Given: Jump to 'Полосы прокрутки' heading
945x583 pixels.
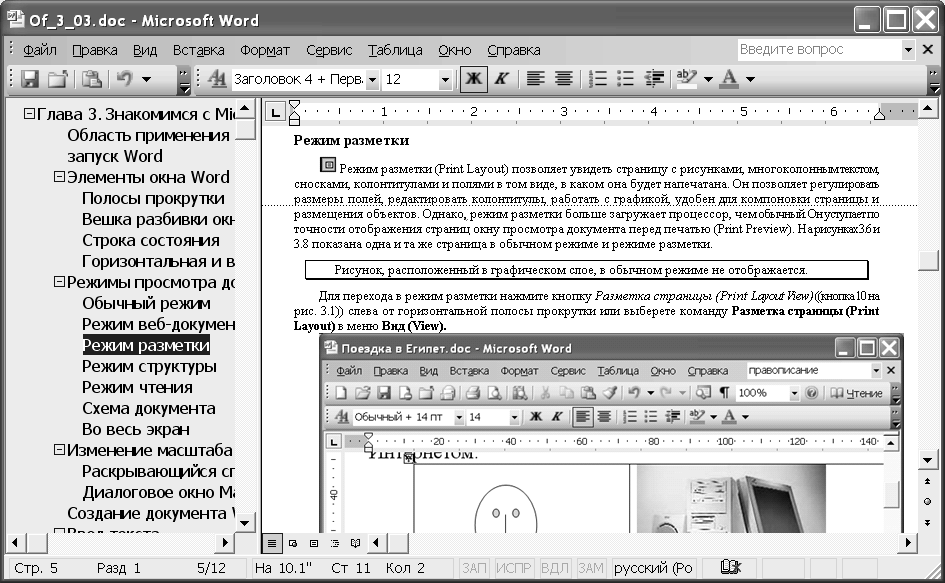Looking at the screenshot, I should (153, 198).
